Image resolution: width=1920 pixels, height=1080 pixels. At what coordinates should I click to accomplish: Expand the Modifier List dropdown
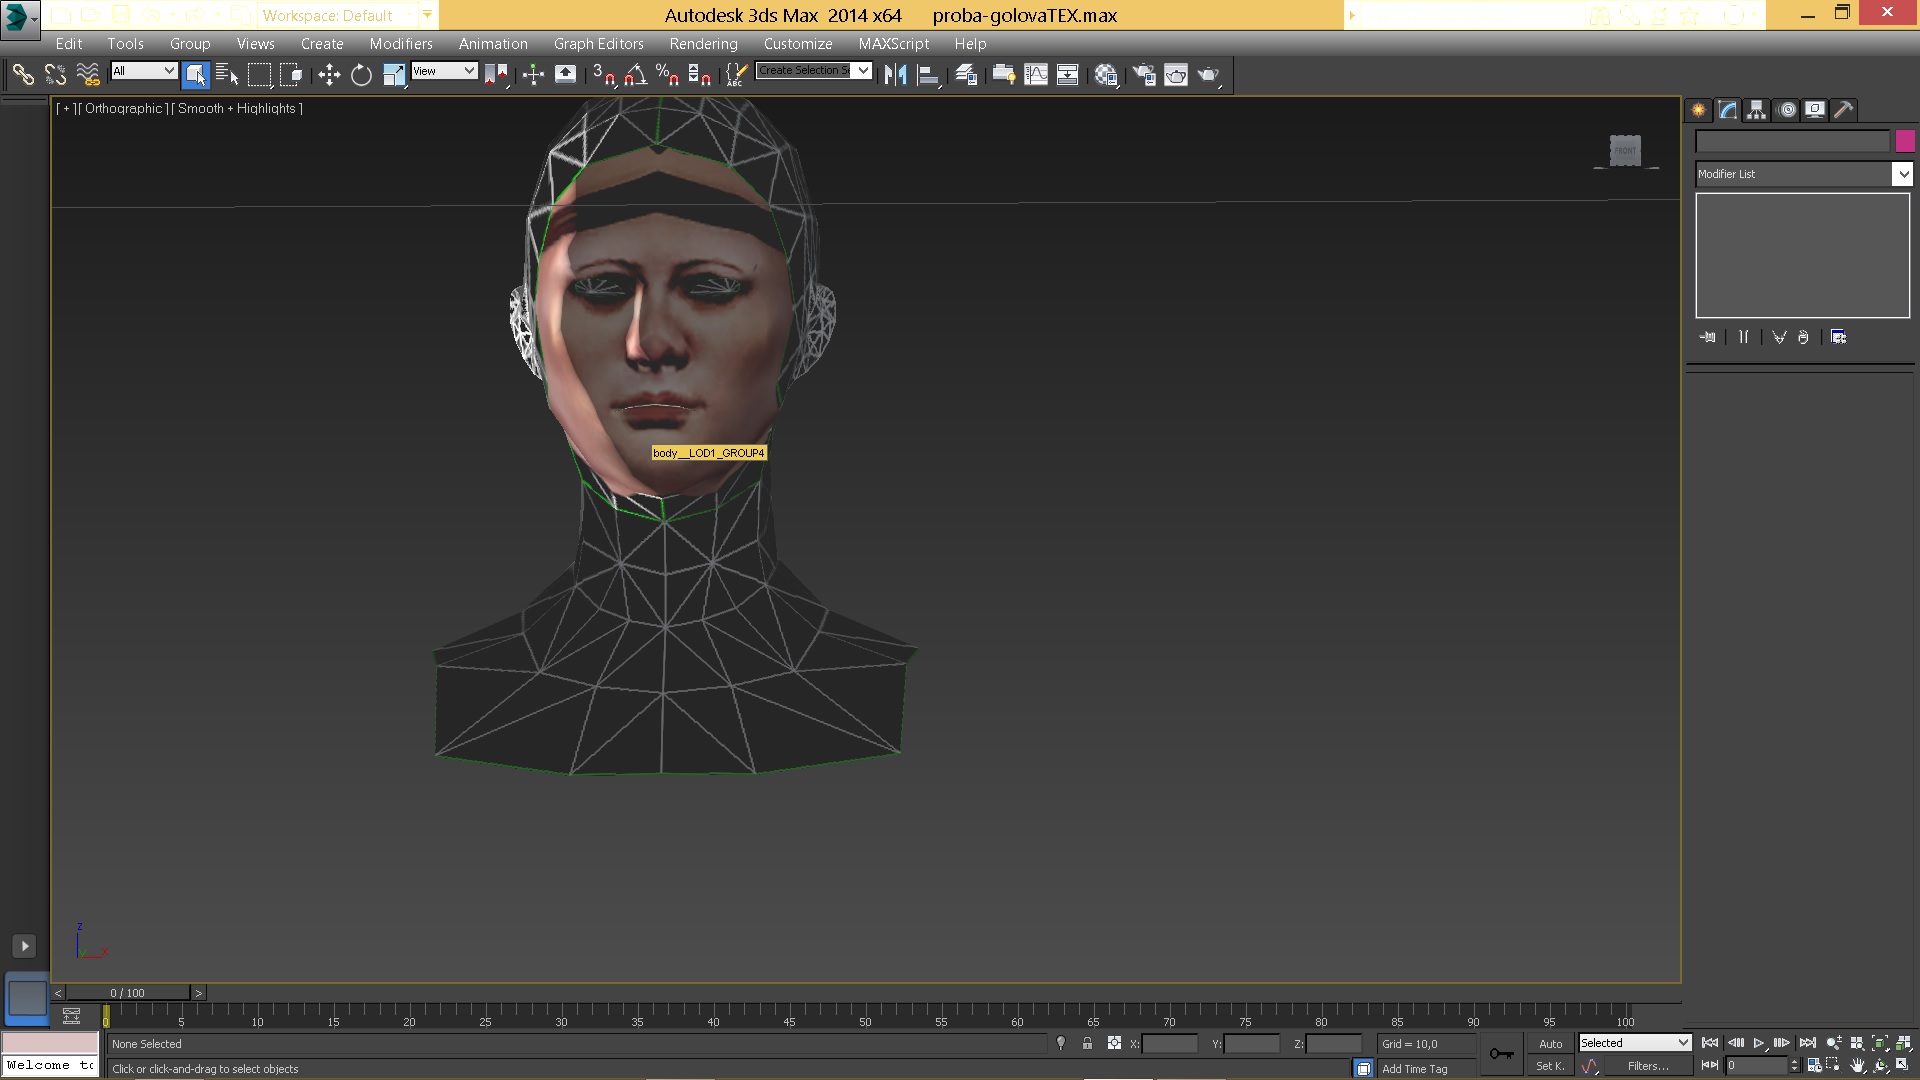coord(1902,174)
